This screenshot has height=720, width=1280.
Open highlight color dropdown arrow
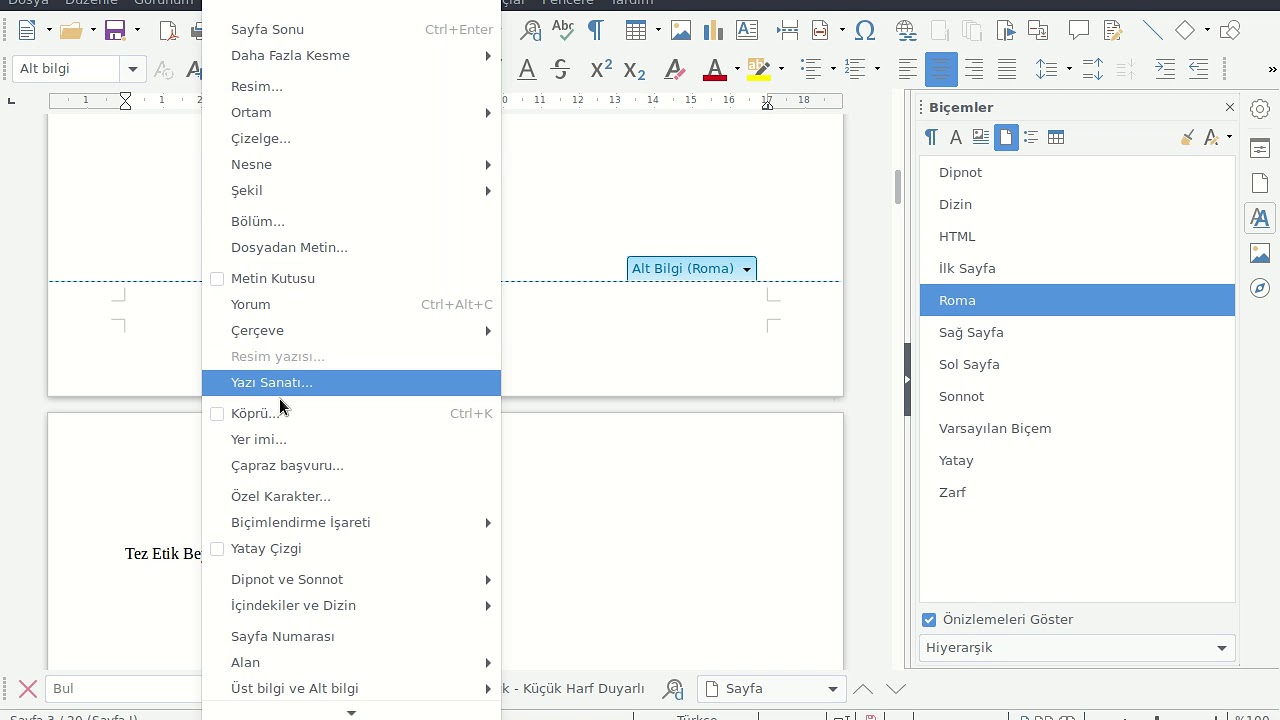pos(781,69)
